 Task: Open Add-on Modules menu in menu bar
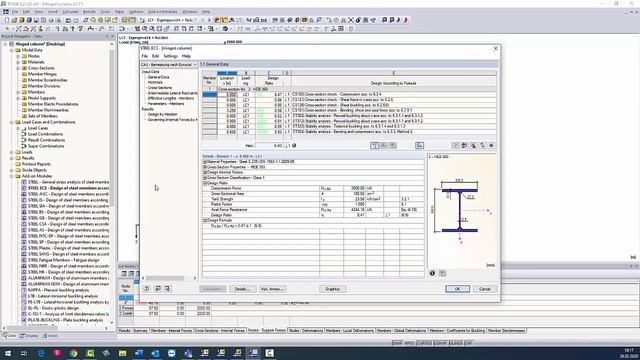pyautogui.click(x=162, y=12)
